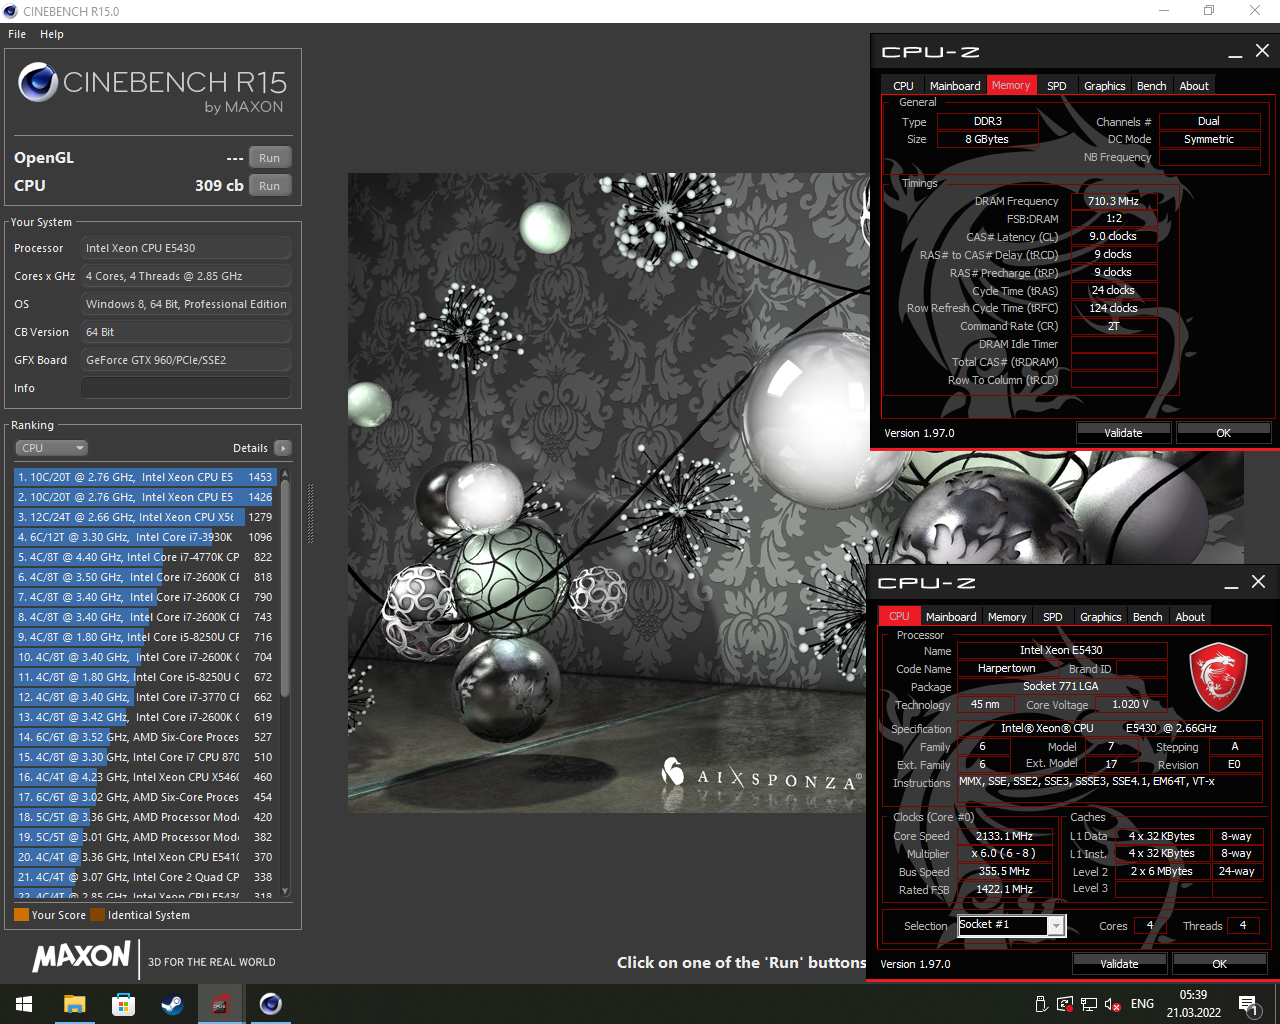Select the CPU tab in the upper CPU-Z window

tap(903, 86)
